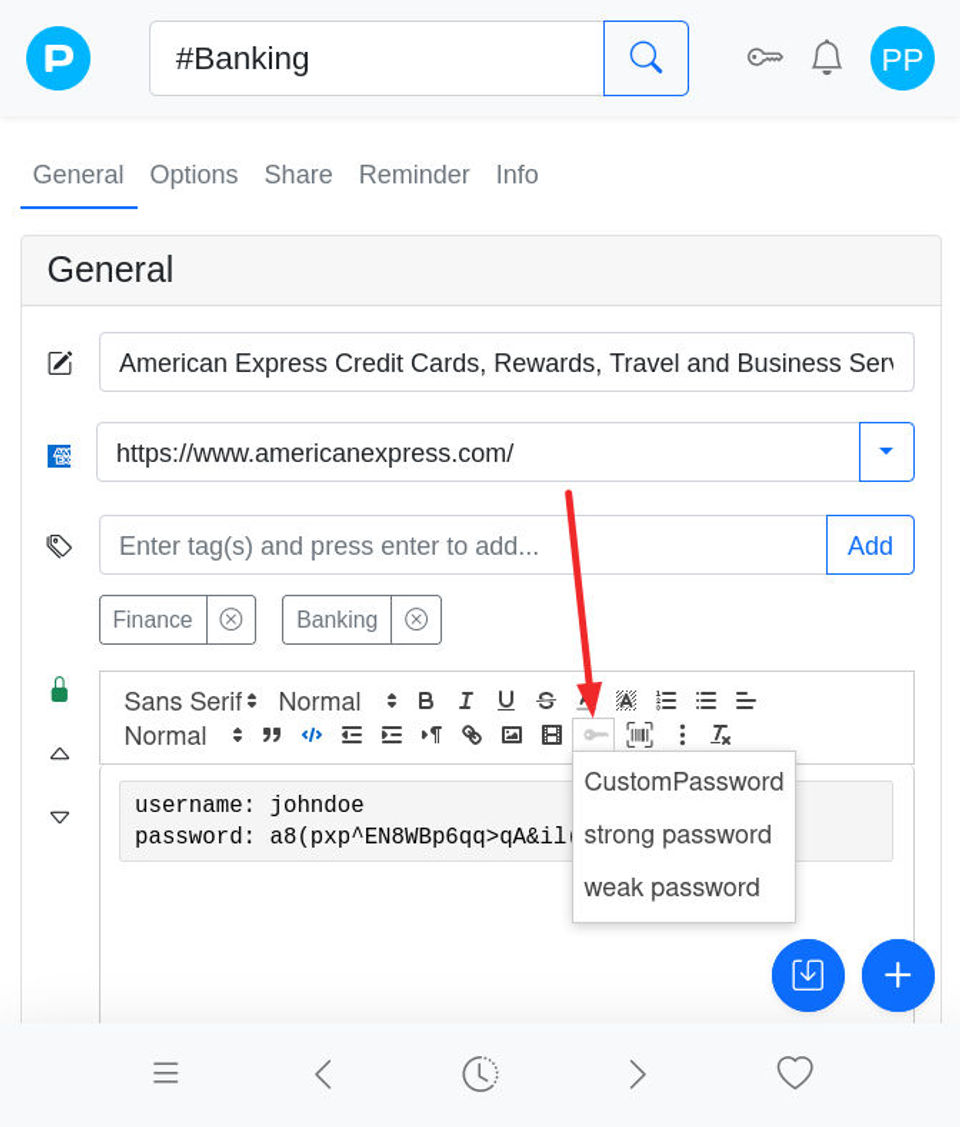Open the hamburger menu in bottom bar

[165, 1073]
